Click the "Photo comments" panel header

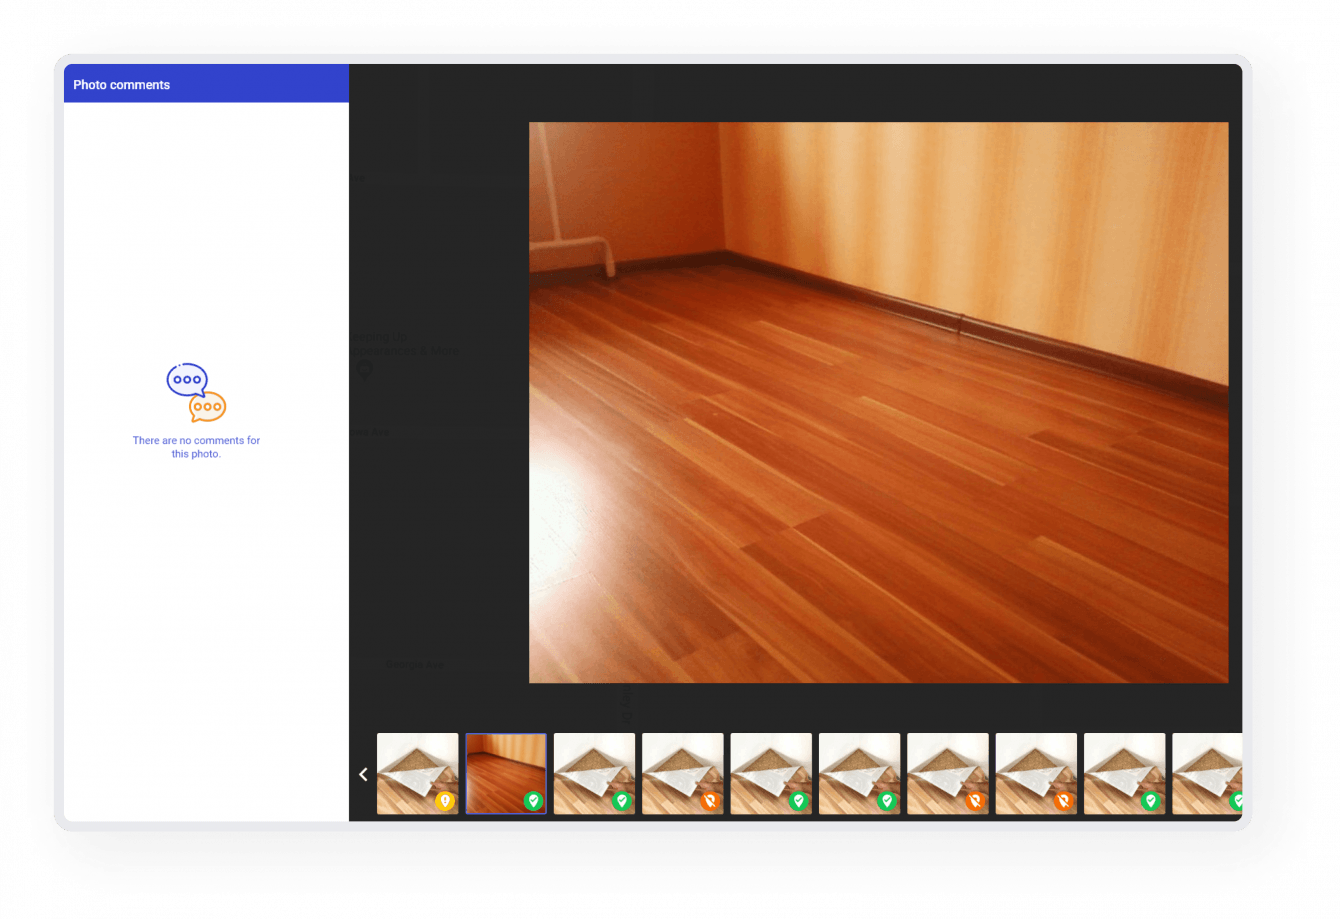pyautogui.click(x=206, y=84)
